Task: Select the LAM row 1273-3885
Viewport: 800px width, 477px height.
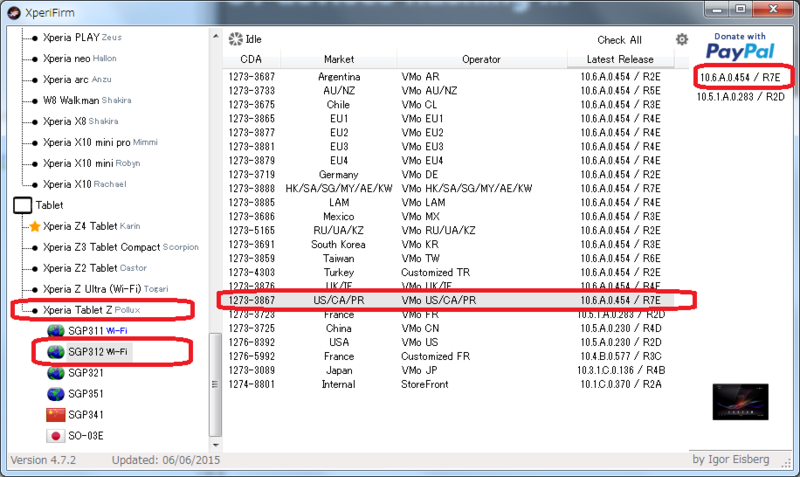Action: pyautogui.click(x=448, y=203)
